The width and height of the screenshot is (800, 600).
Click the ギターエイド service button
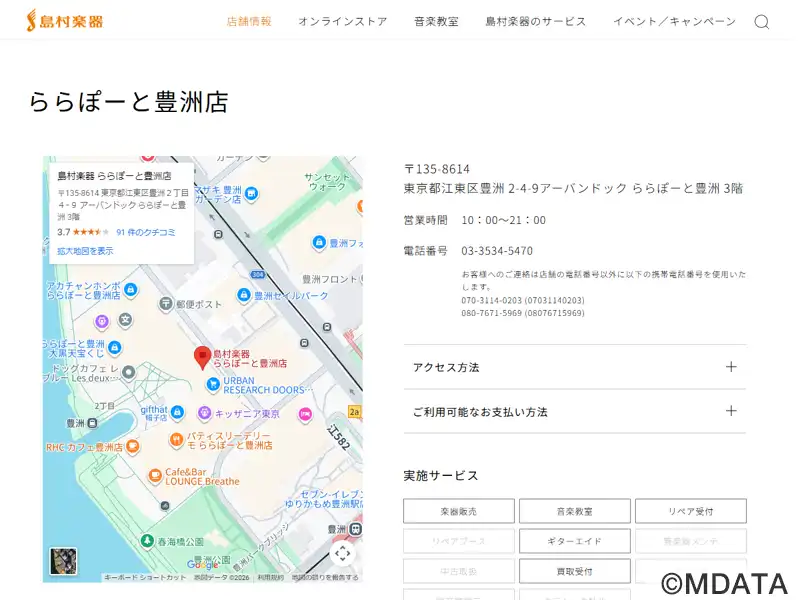(x=574, y=541)
